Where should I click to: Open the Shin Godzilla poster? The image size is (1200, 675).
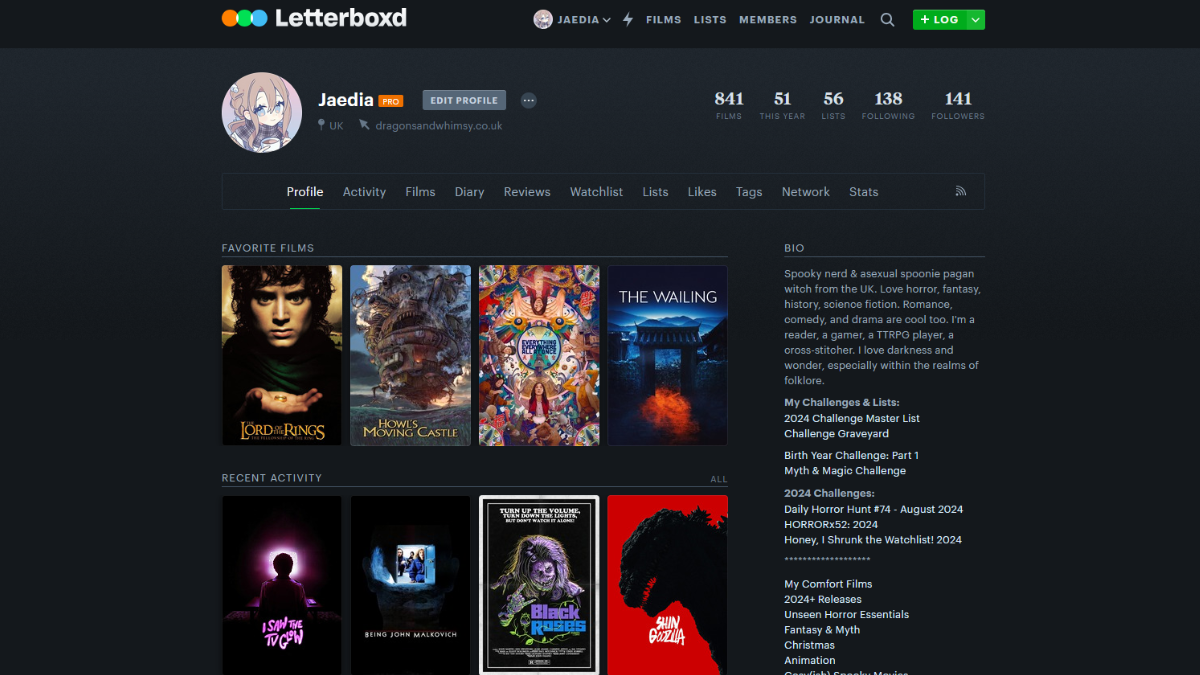668,585
